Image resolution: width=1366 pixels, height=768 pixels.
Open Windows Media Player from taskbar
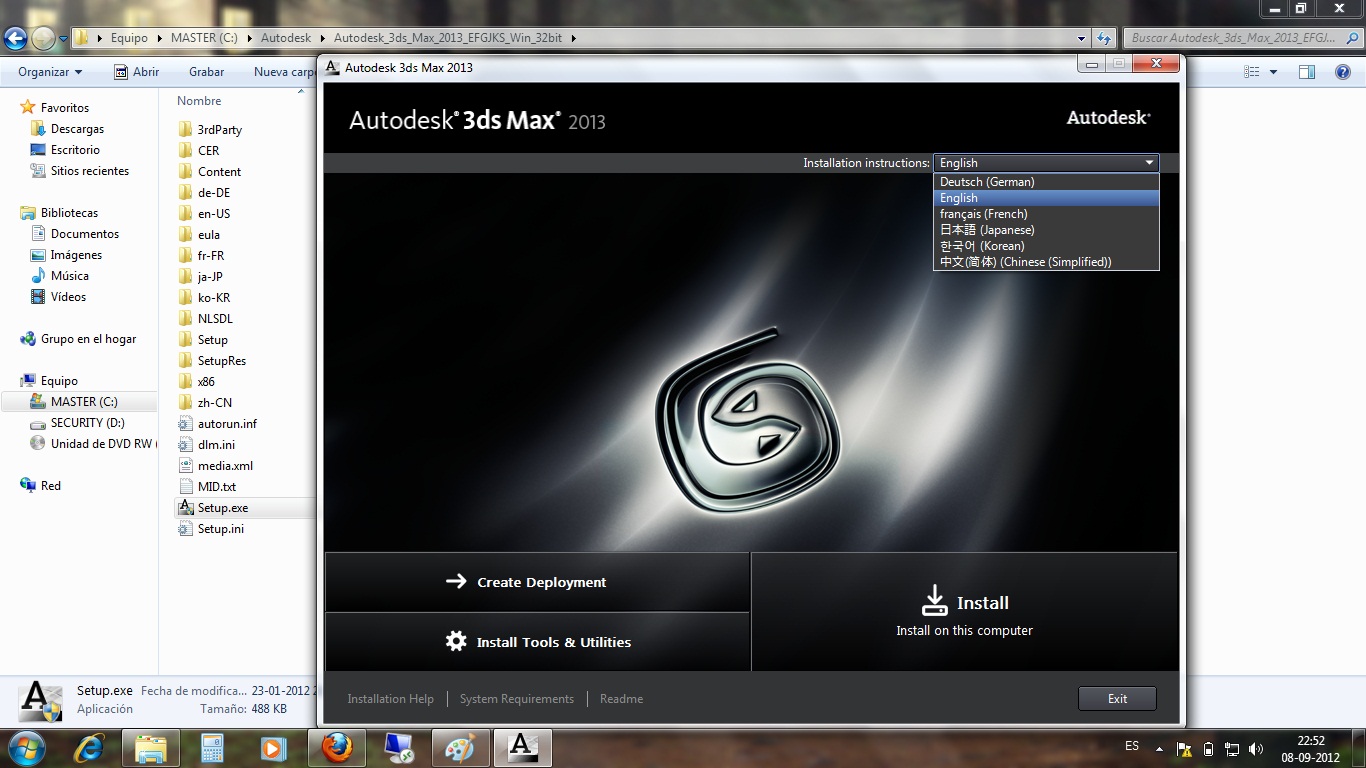click(x=273, y=748)
